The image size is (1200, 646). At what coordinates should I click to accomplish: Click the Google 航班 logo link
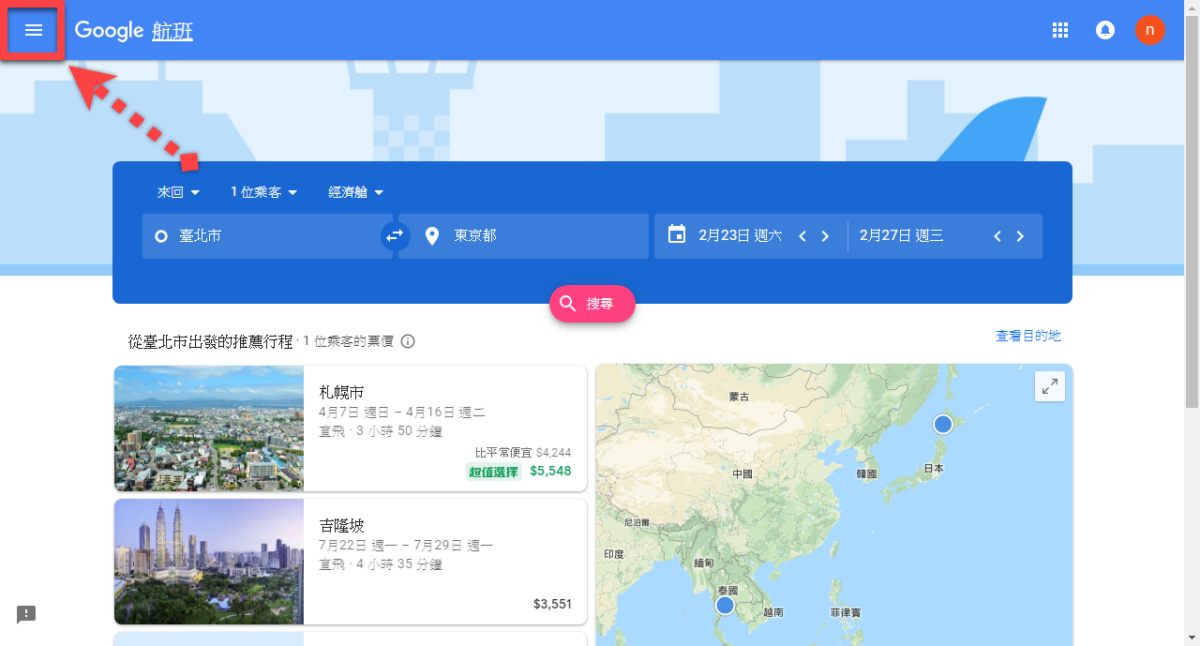[134, 30]
